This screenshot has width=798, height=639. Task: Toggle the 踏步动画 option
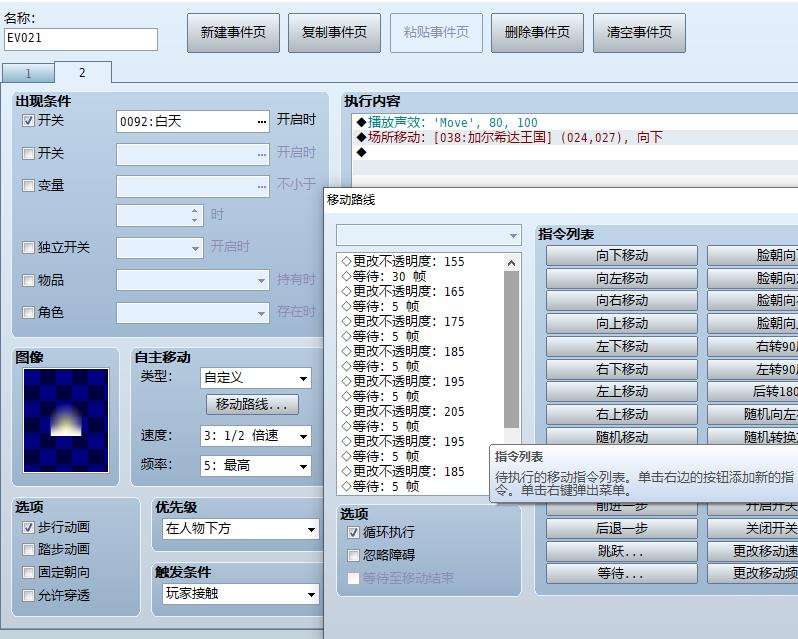pyautogui.click(x=28, y=549)
